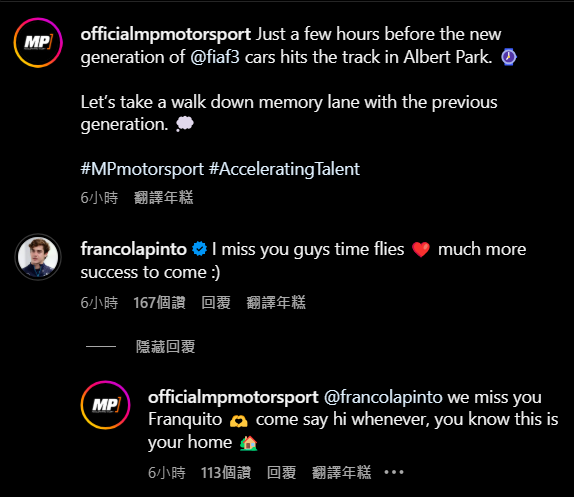574x497 pixels.
Task: Open the MP Motorsport avatar in the reply
Action: click(105, 405)
